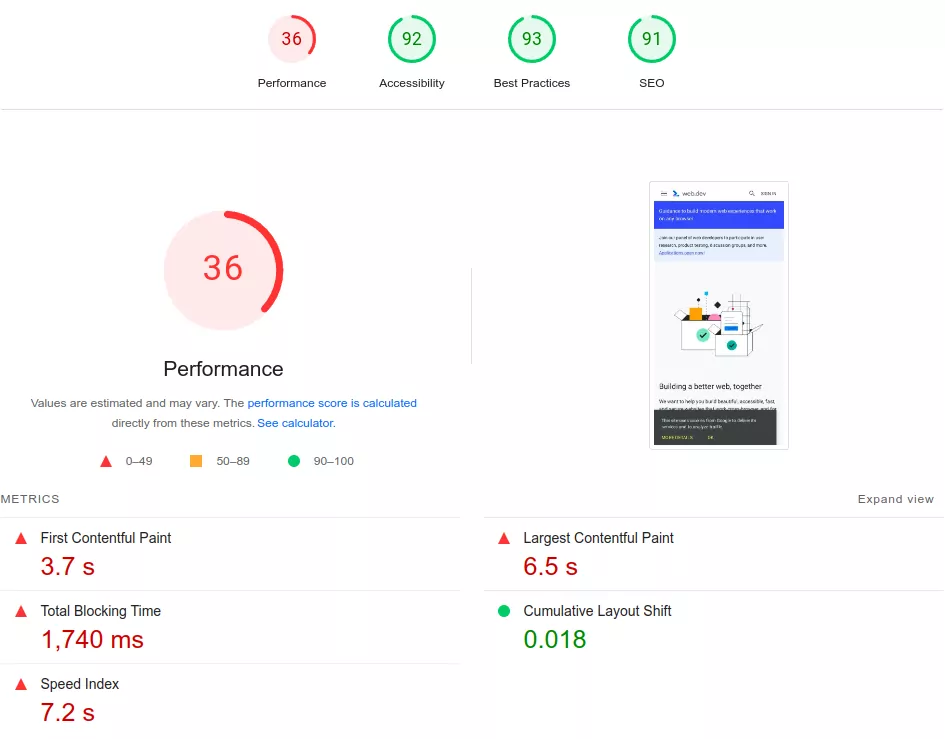Viewport: 945px width, 739px height.
Task: Click the green dot in the 90–100 legend
Action: click(x=295, y=461)
